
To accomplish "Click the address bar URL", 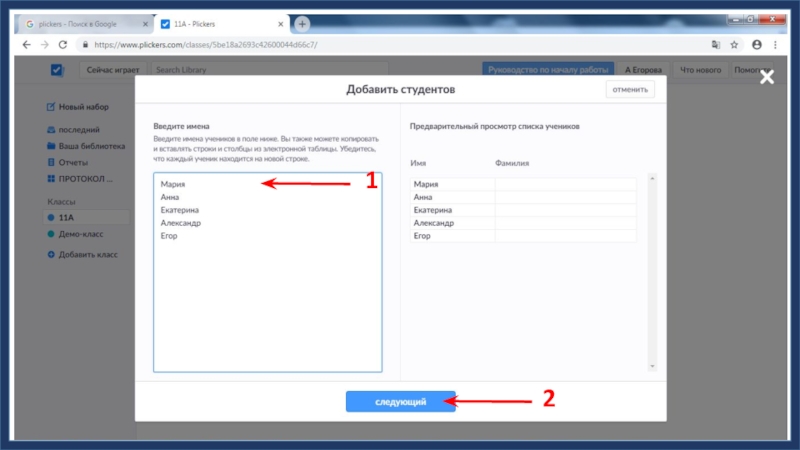I will pos(210,45).
